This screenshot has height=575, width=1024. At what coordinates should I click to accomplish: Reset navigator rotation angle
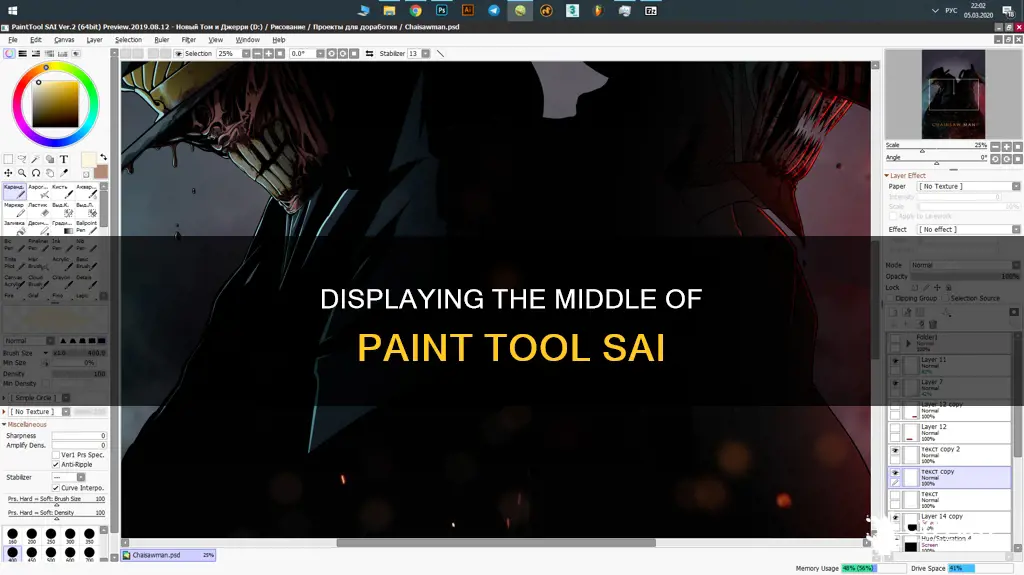1017,159
